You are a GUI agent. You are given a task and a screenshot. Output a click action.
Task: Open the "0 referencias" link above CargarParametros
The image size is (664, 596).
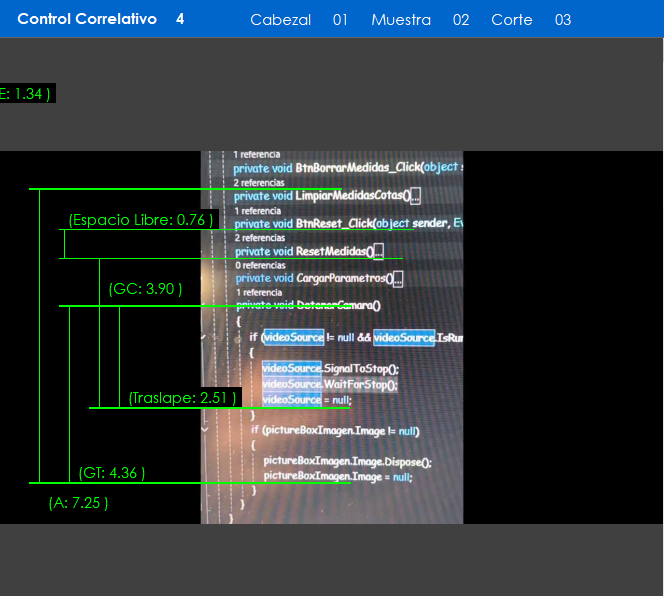pyautogui.click(x=258, y=266)
